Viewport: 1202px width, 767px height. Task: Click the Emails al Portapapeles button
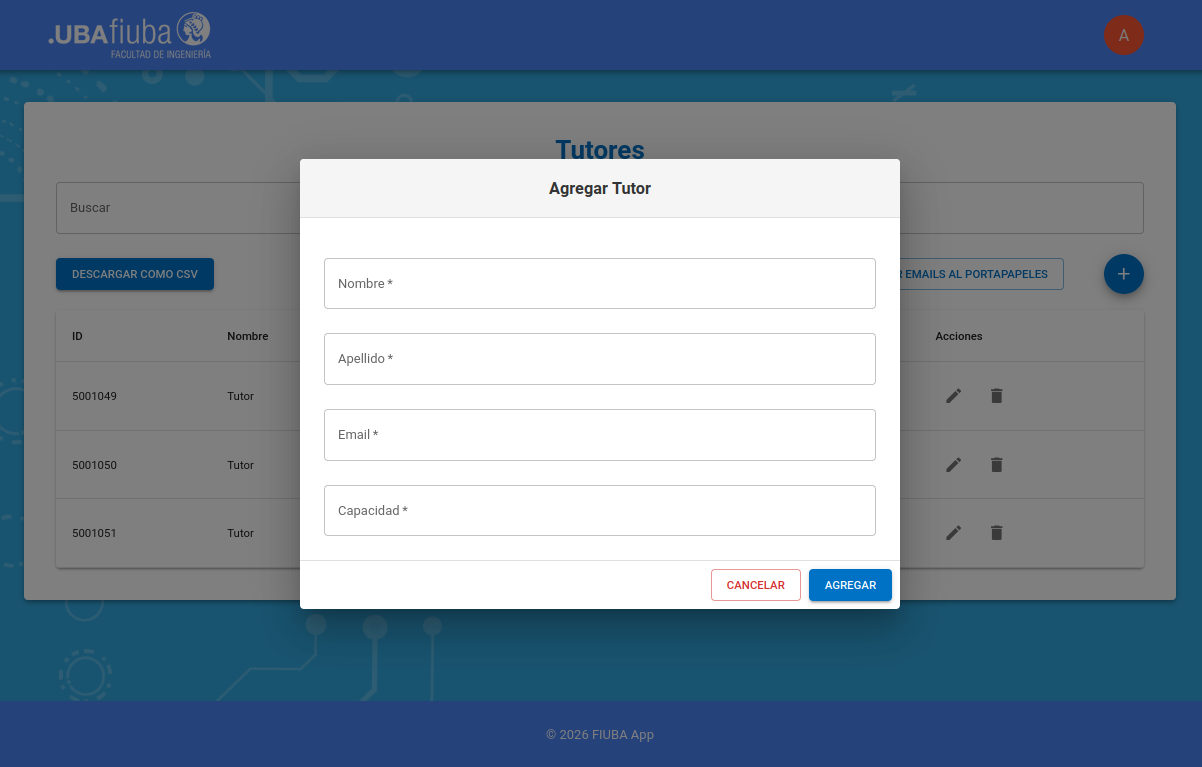click(981, 274)
